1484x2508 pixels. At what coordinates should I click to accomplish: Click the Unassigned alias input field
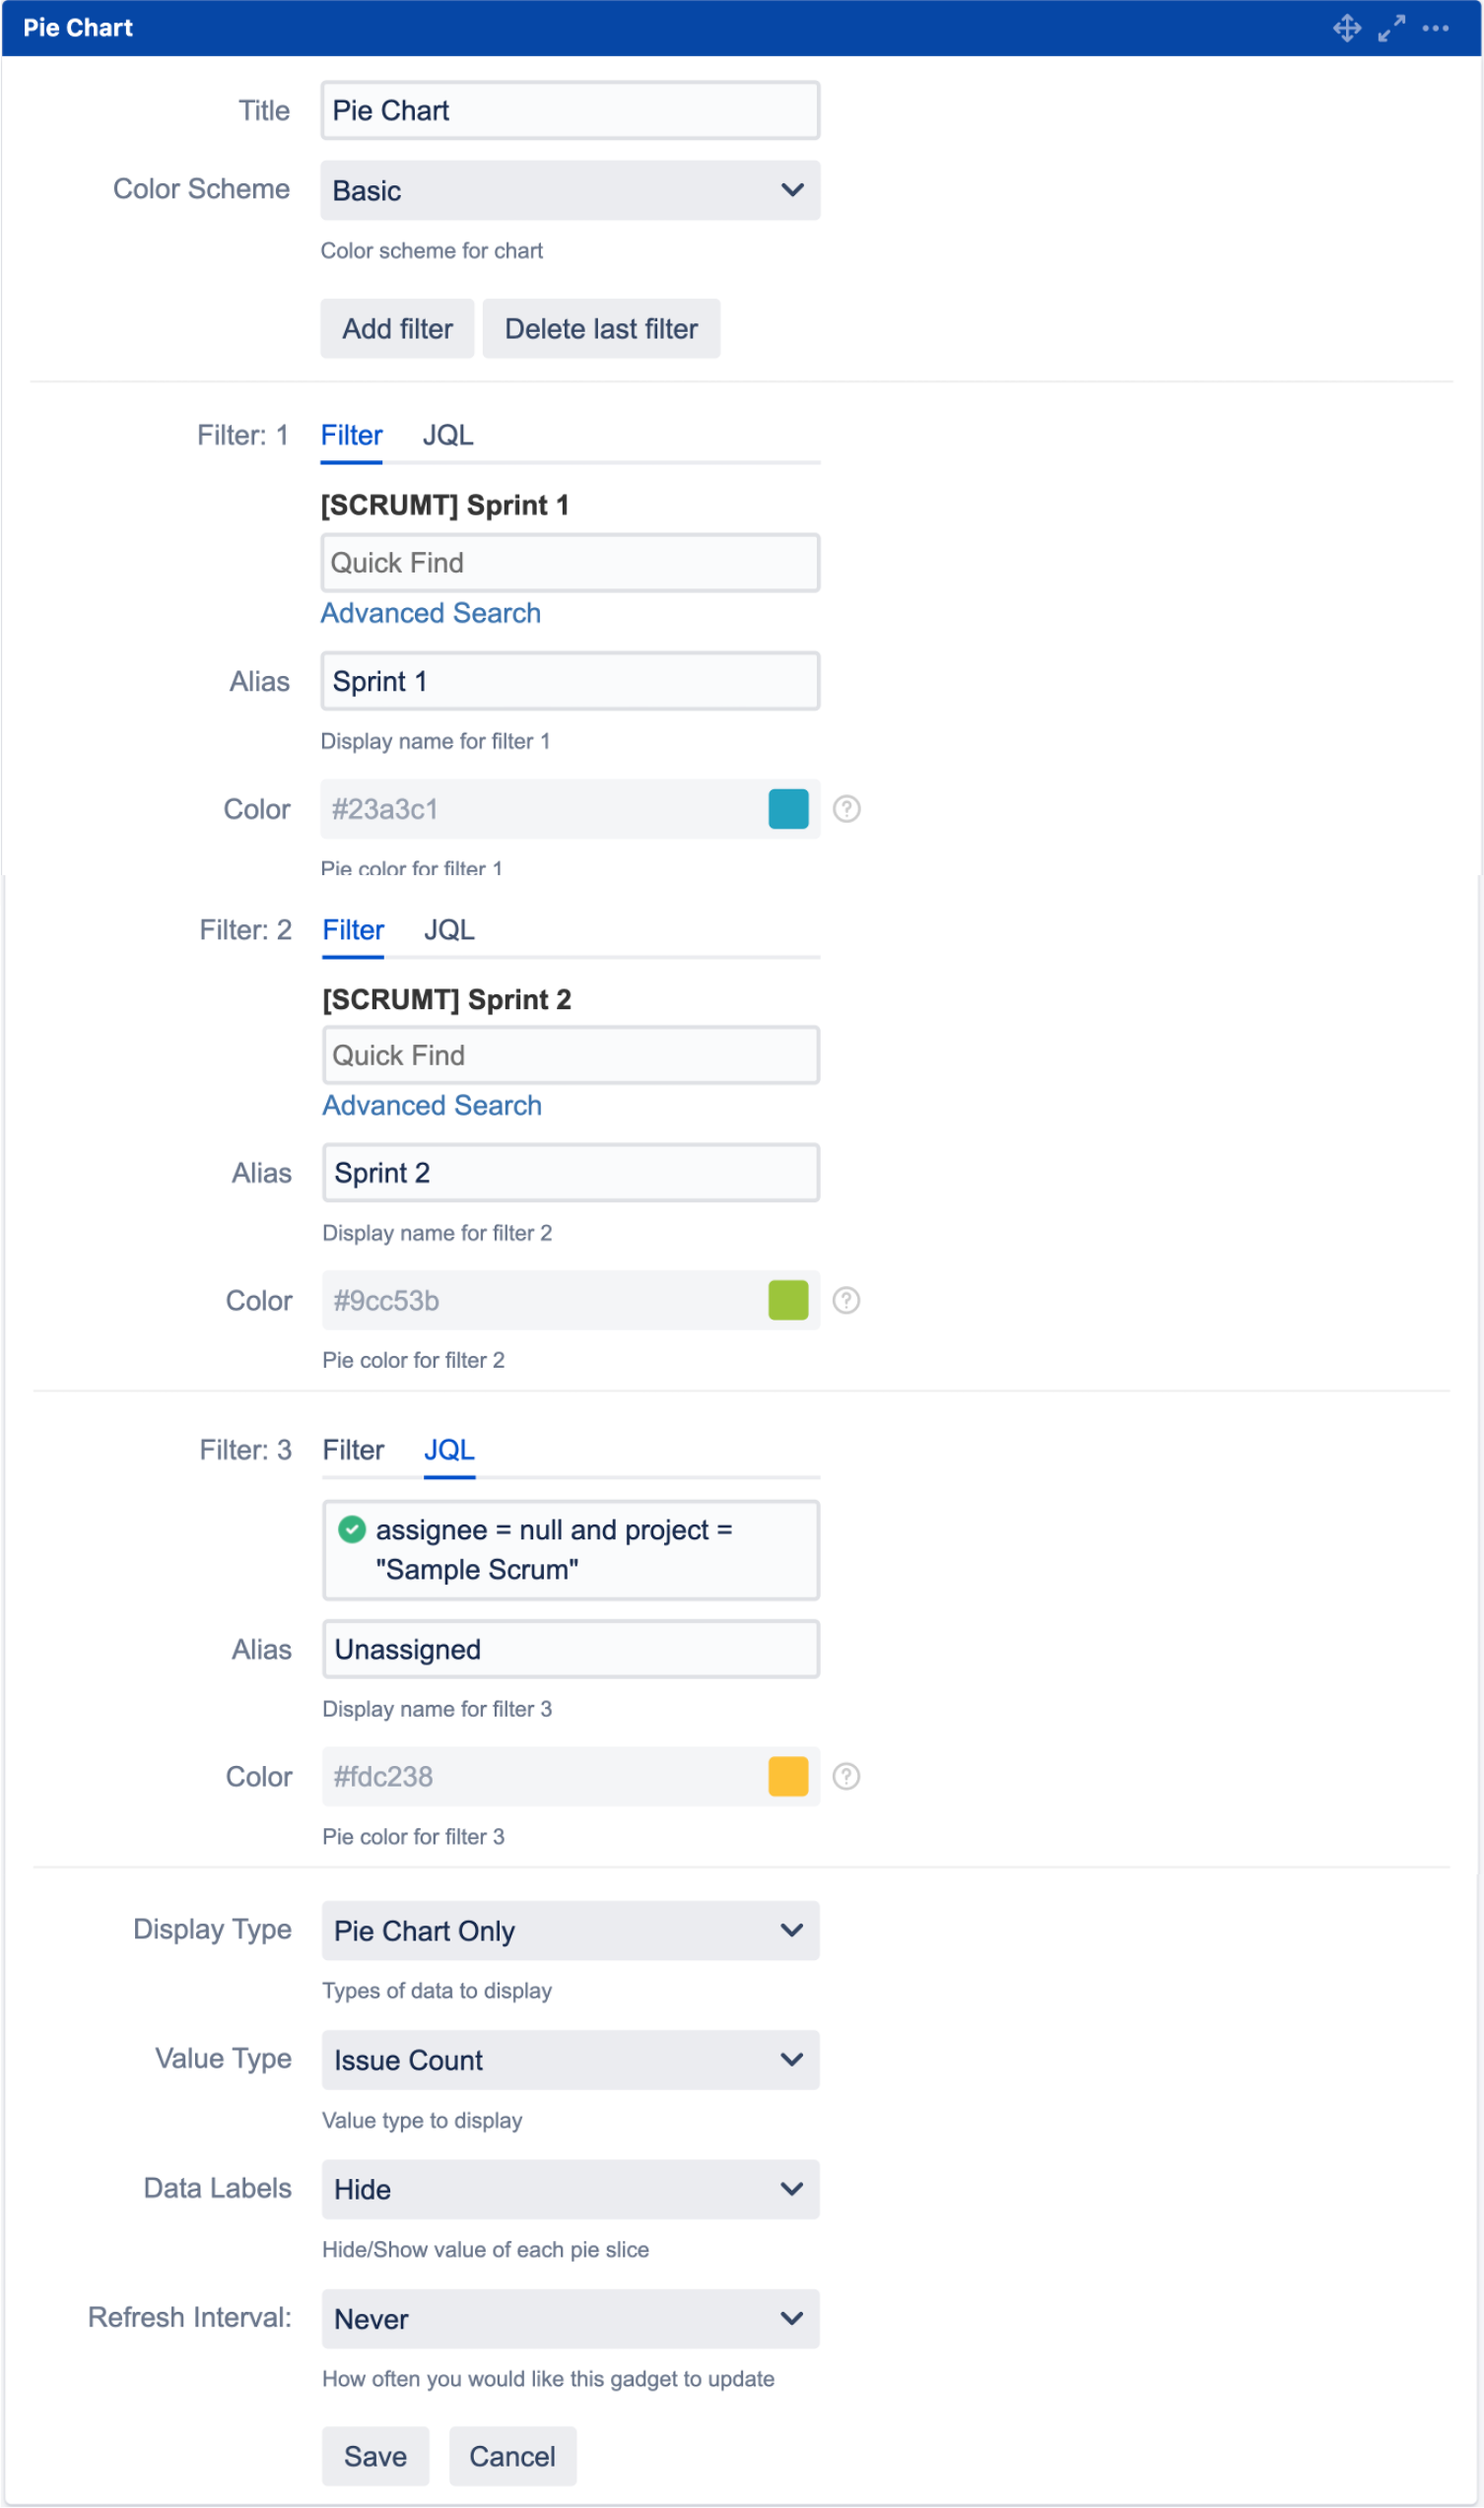(570, 1649)
